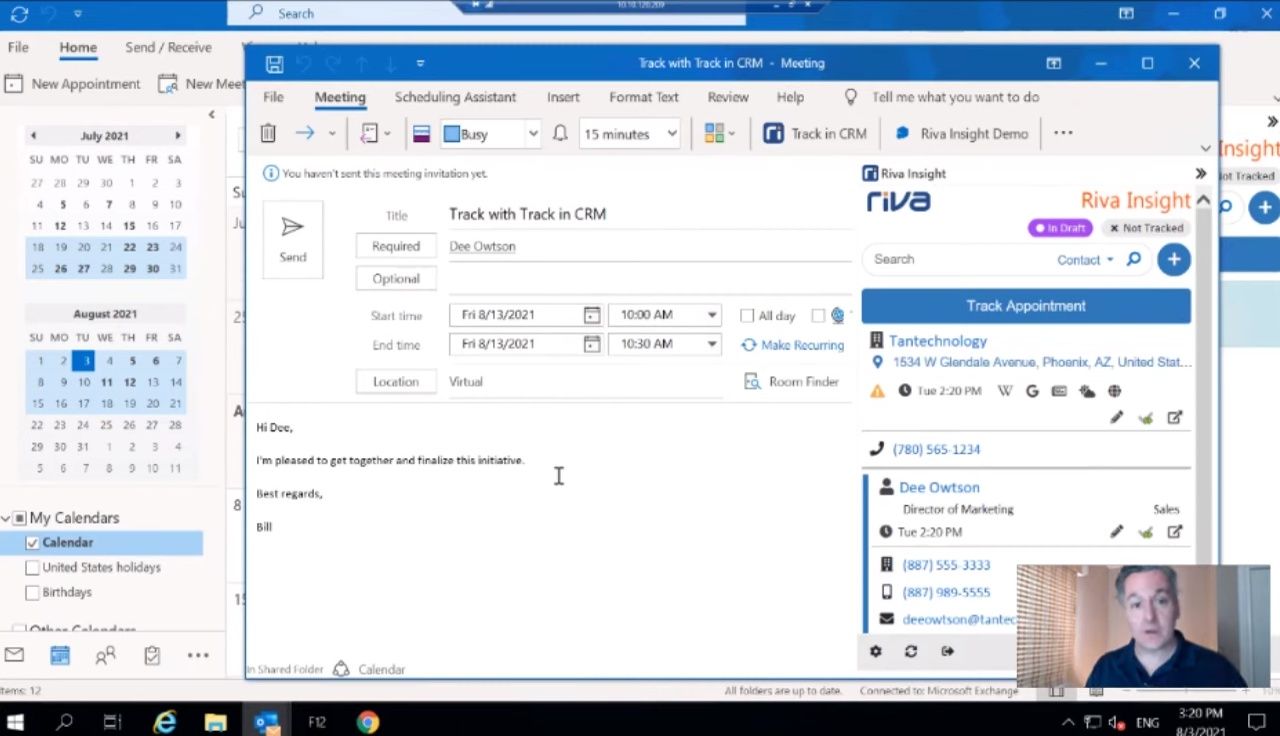Expand the categorize color grid dropdown

tap(732, 133)
